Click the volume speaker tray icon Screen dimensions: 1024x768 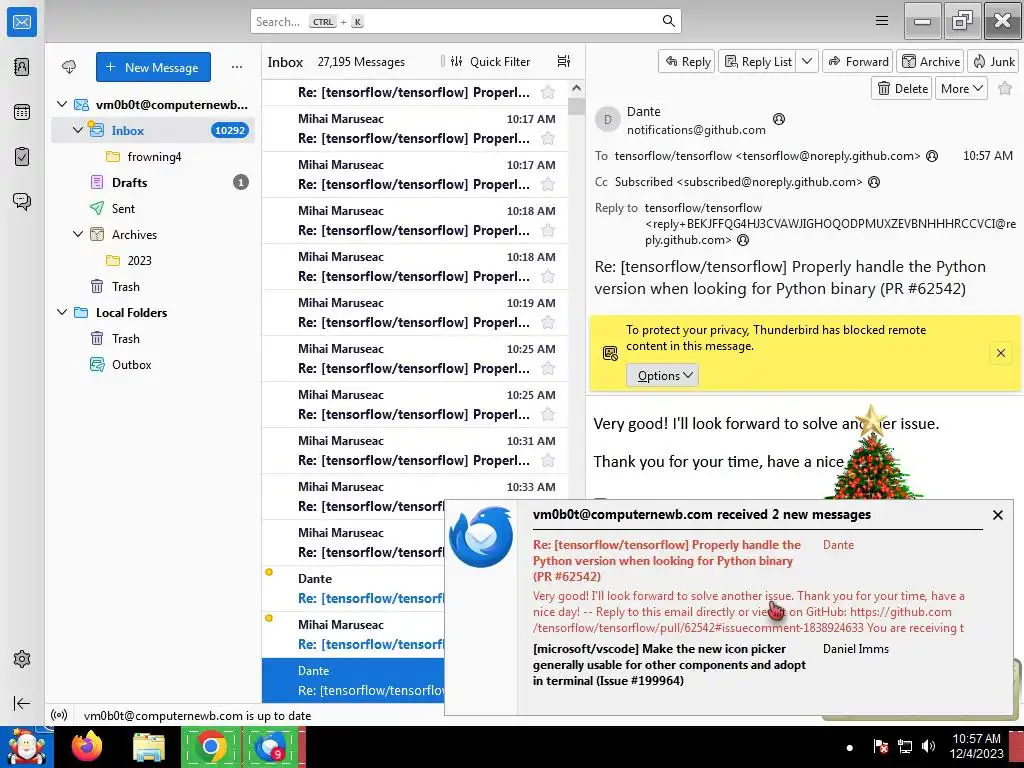click(x=927, y=746)
